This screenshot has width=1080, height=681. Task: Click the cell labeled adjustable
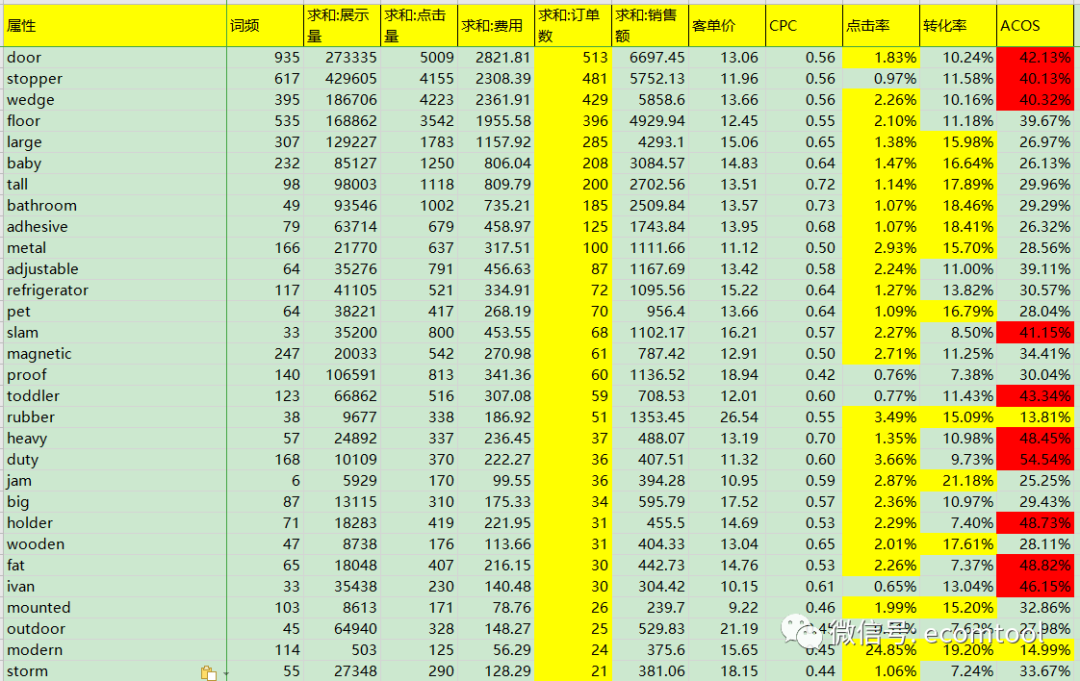pos(114,269)
